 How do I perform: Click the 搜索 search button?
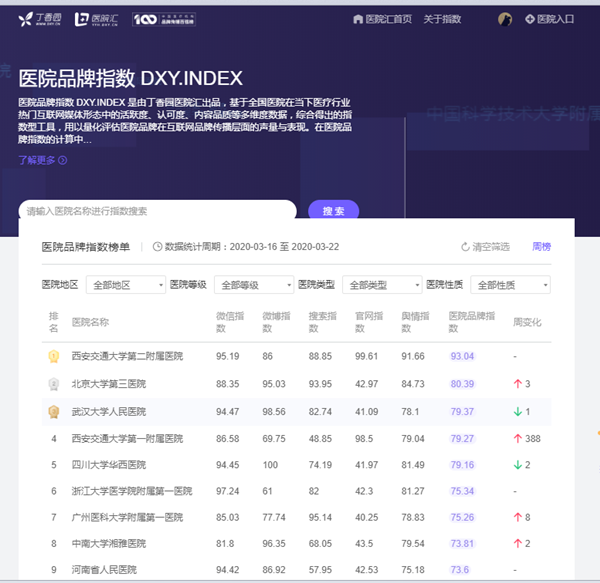click(x=333, y=211)
